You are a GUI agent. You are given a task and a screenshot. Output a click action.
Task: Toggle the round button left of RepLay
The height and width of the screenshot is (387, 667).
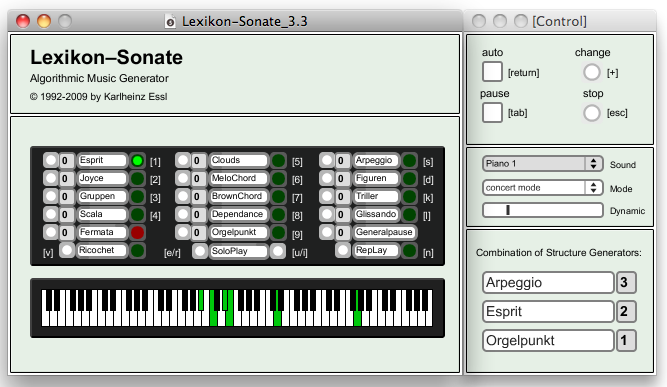[x=343, y=250]
